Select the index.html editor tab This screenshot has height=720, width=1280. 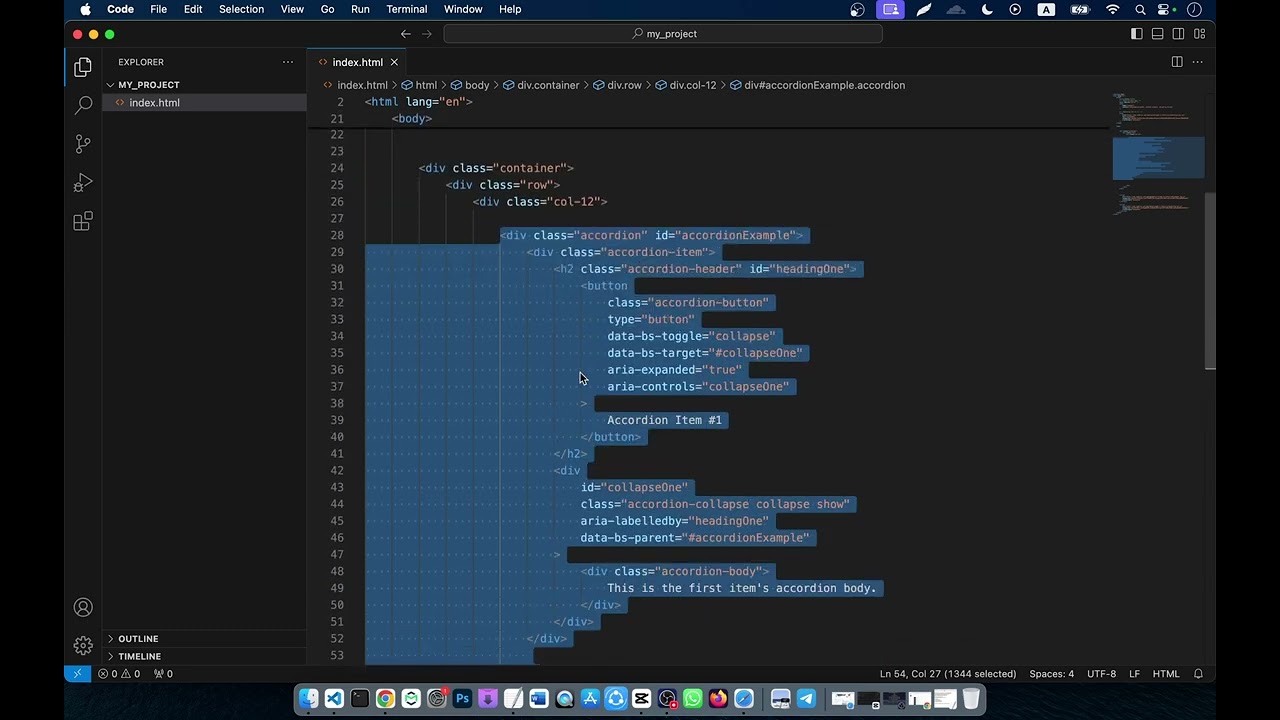355,62
